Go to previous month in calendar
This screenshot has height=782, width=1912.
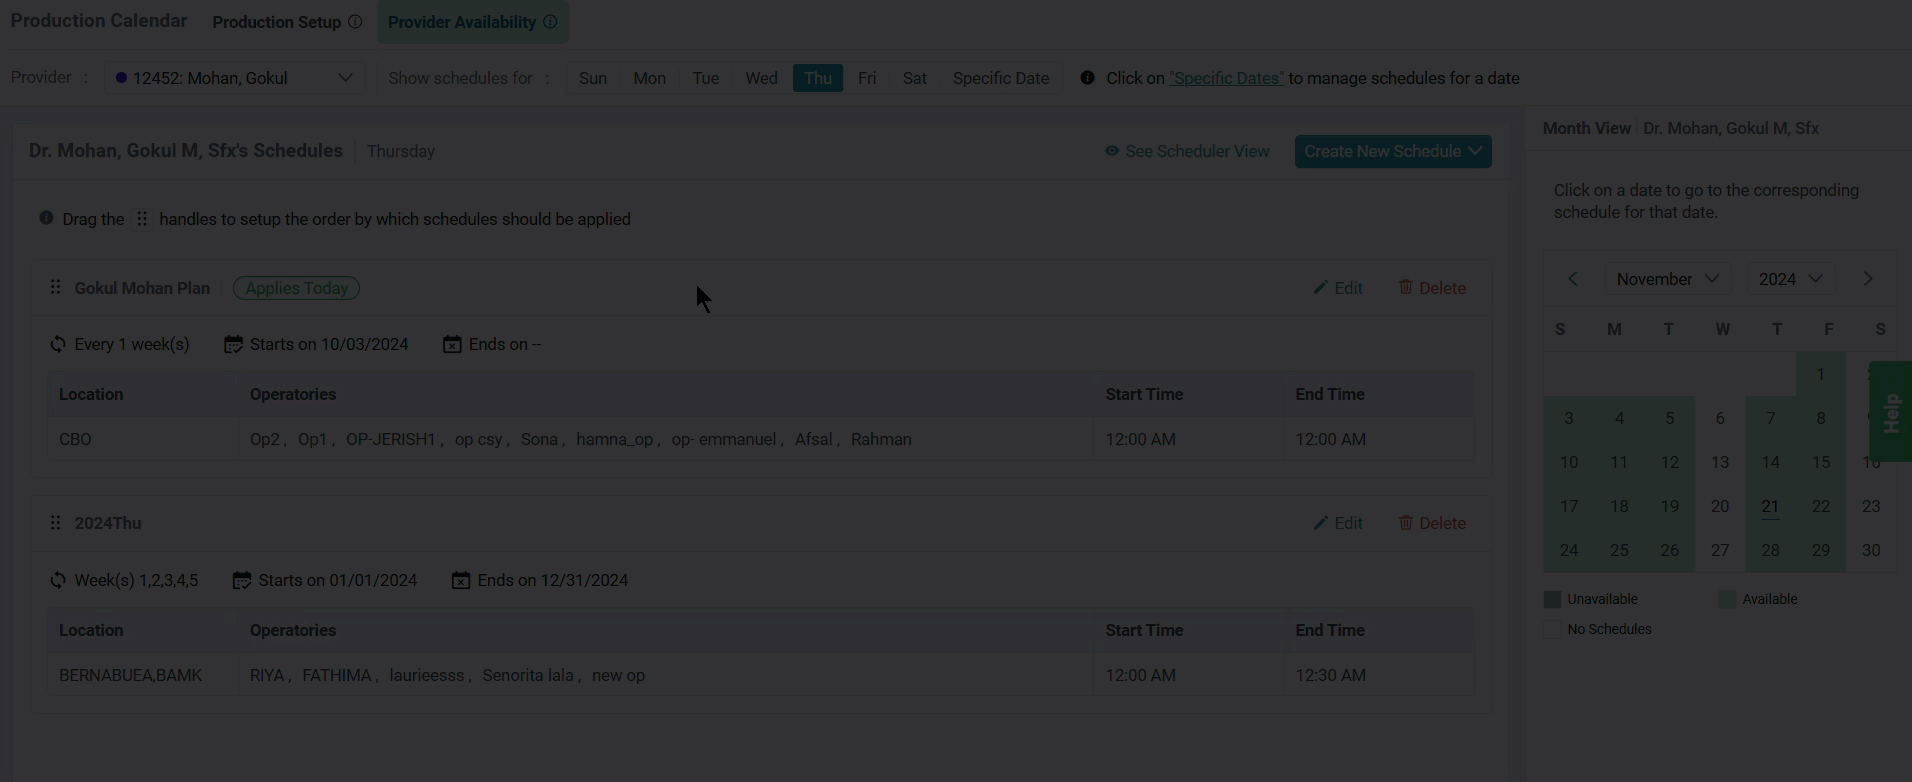[1573, 279]
